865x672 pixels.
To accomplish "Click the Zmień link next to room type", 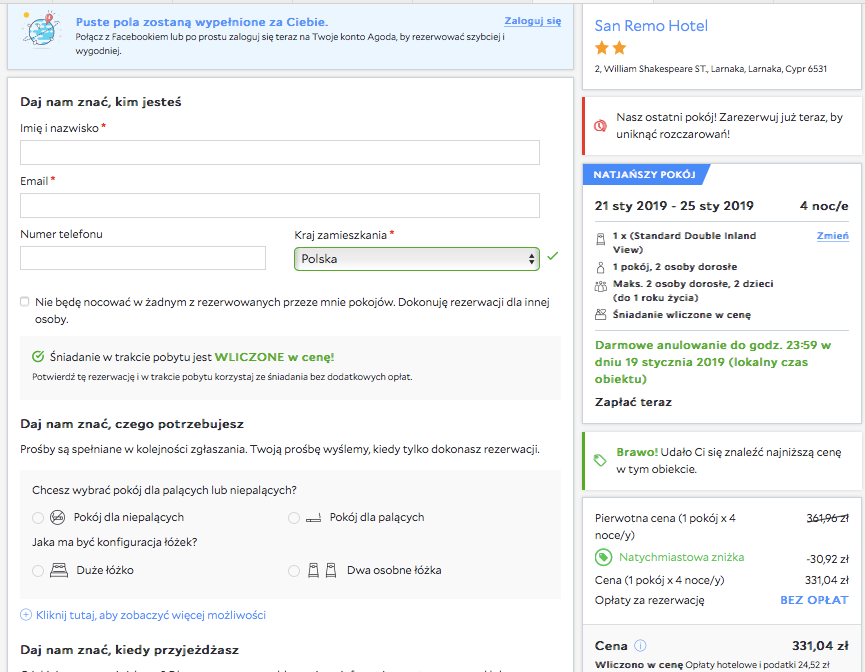I will click(832, 236).
